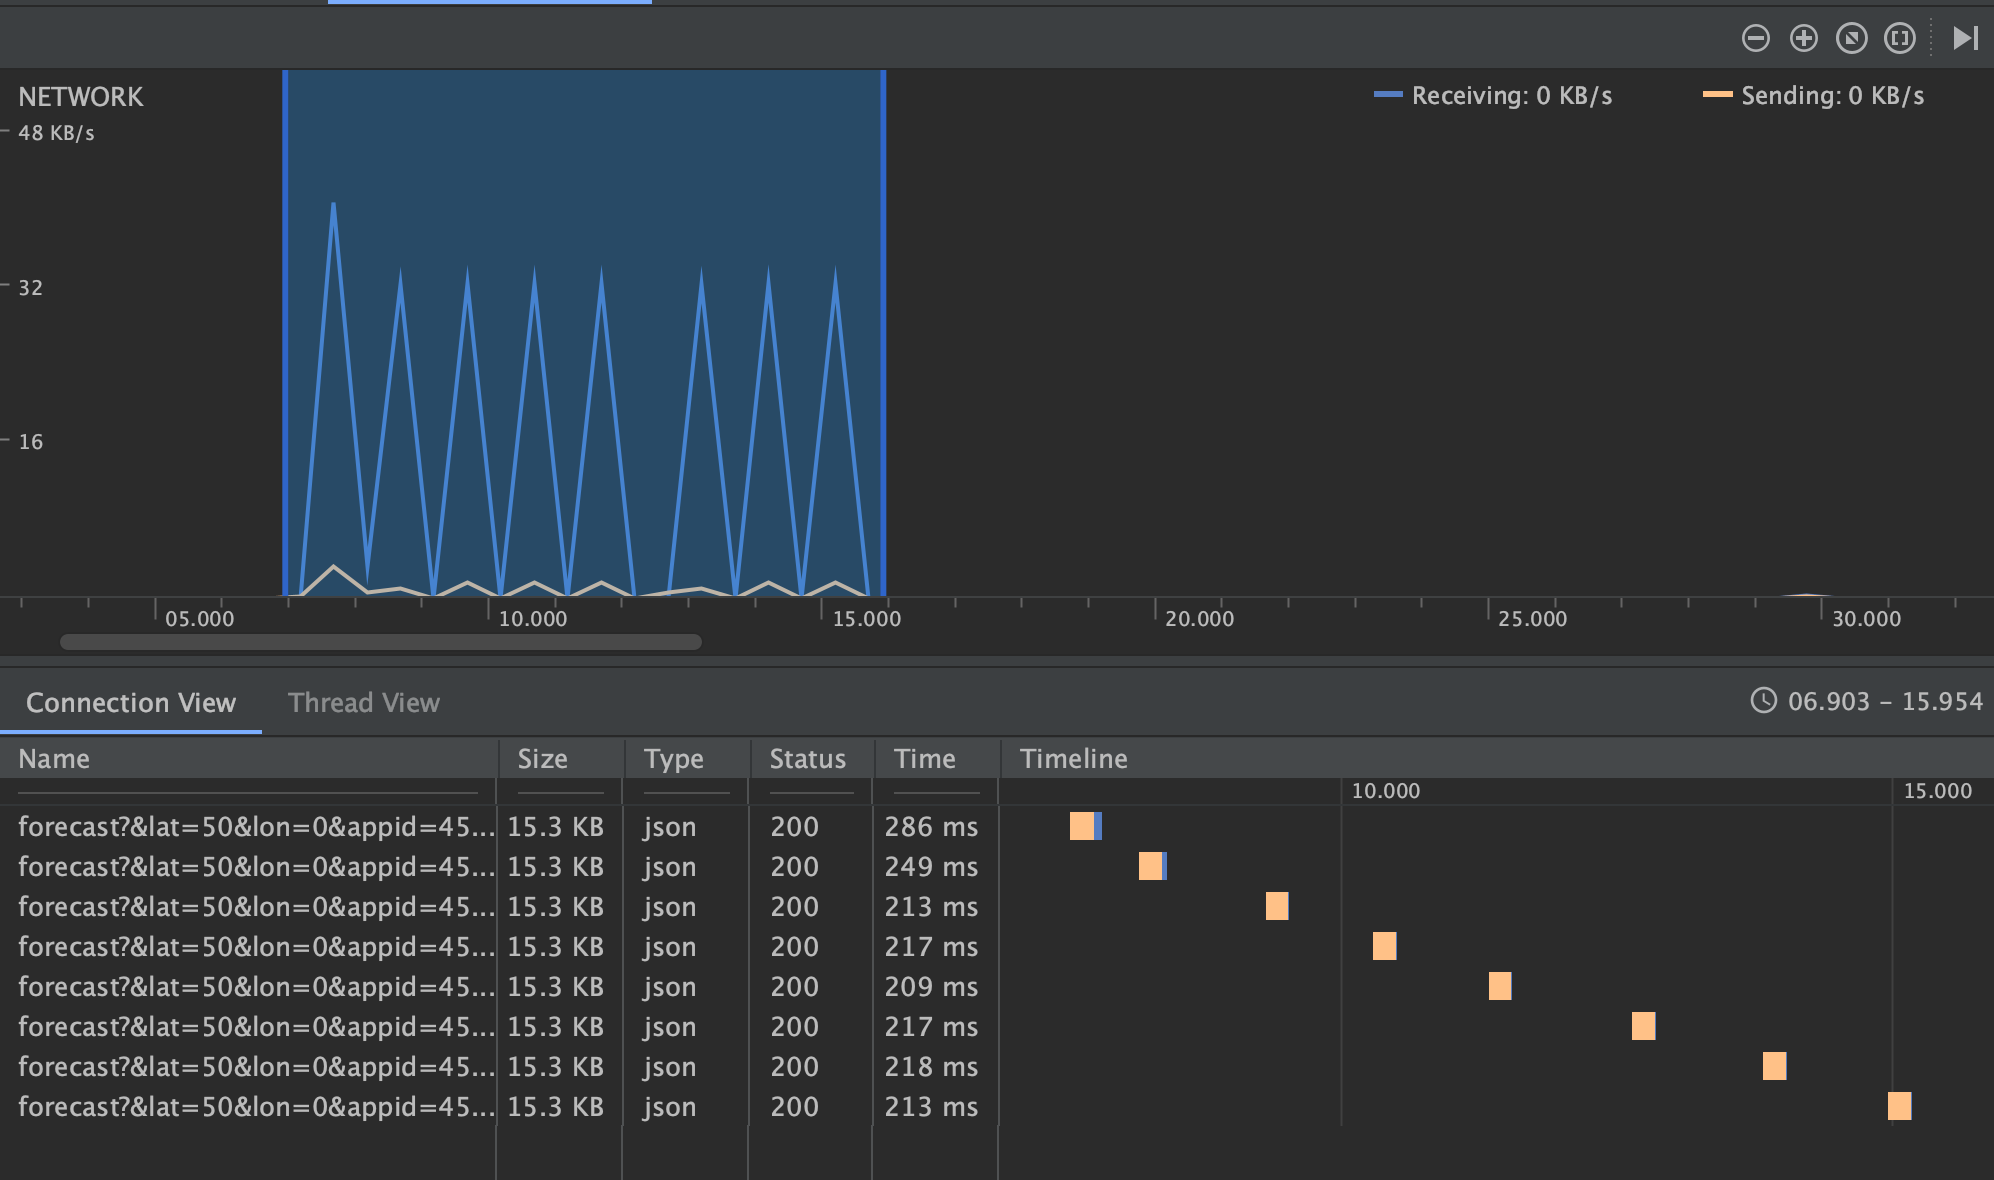Click the 48 KB/s axis label

[56, 133]
